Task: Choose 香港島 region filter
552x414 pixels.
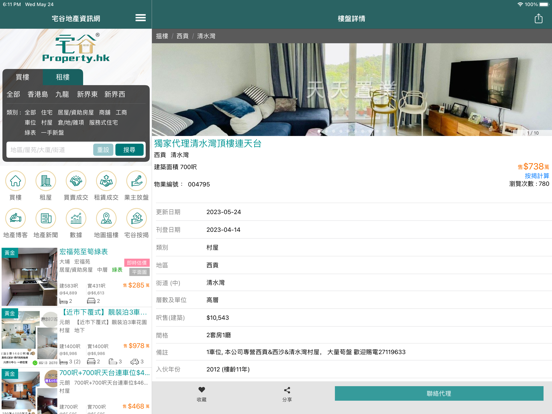Action: [38, 94]
